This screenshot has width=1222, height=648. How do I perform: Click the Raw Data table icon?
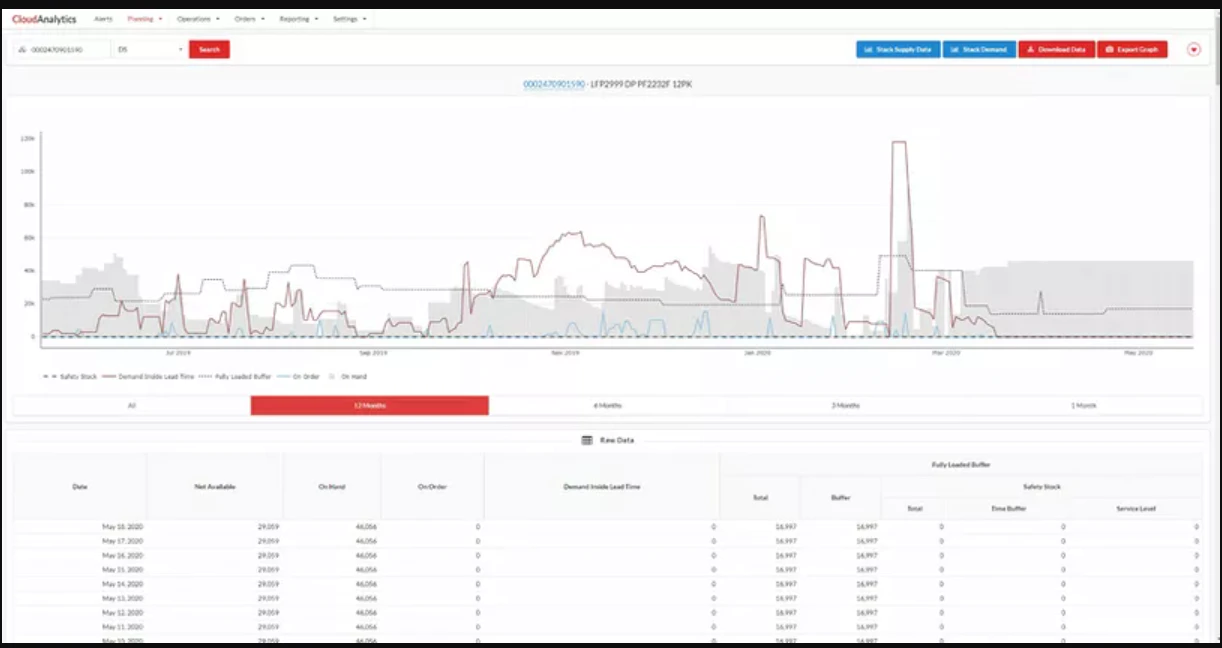(587, 440)
